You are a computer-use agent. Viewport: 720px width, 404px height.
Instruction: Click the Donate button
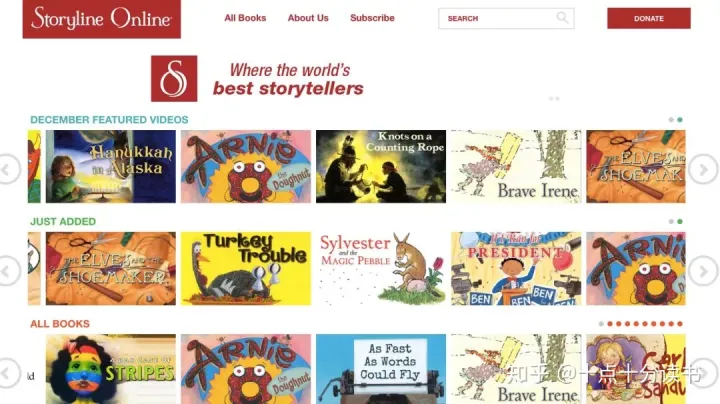[649, 18]
